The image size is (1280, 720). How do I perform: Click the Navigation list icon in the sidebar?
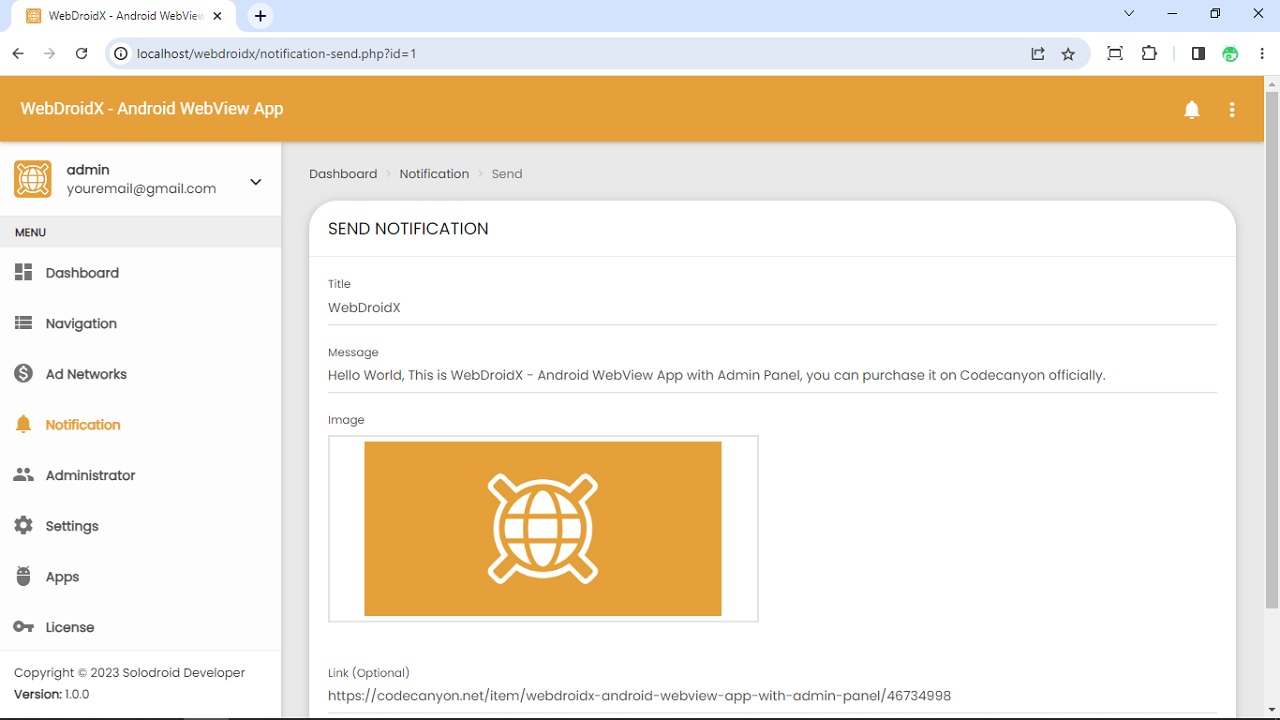(24, 323)
